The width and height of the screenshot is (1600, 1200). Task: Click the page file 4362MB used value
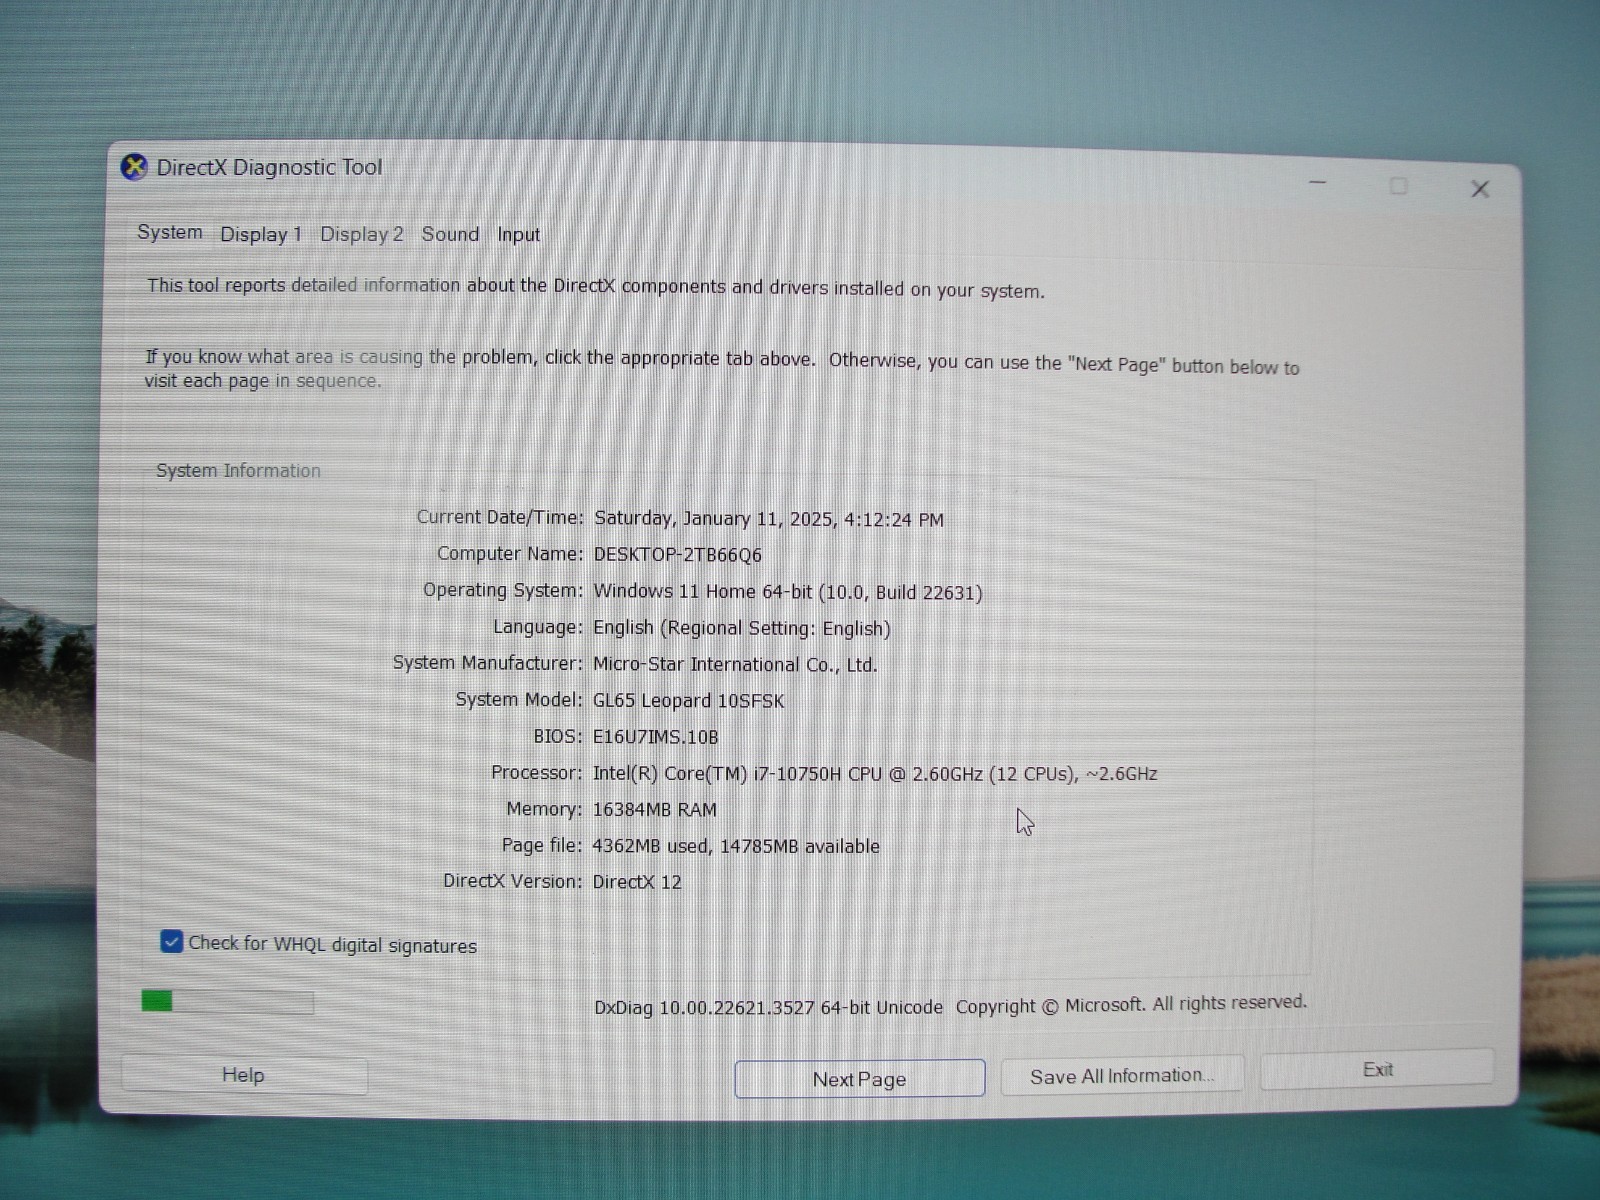(736, 846)
